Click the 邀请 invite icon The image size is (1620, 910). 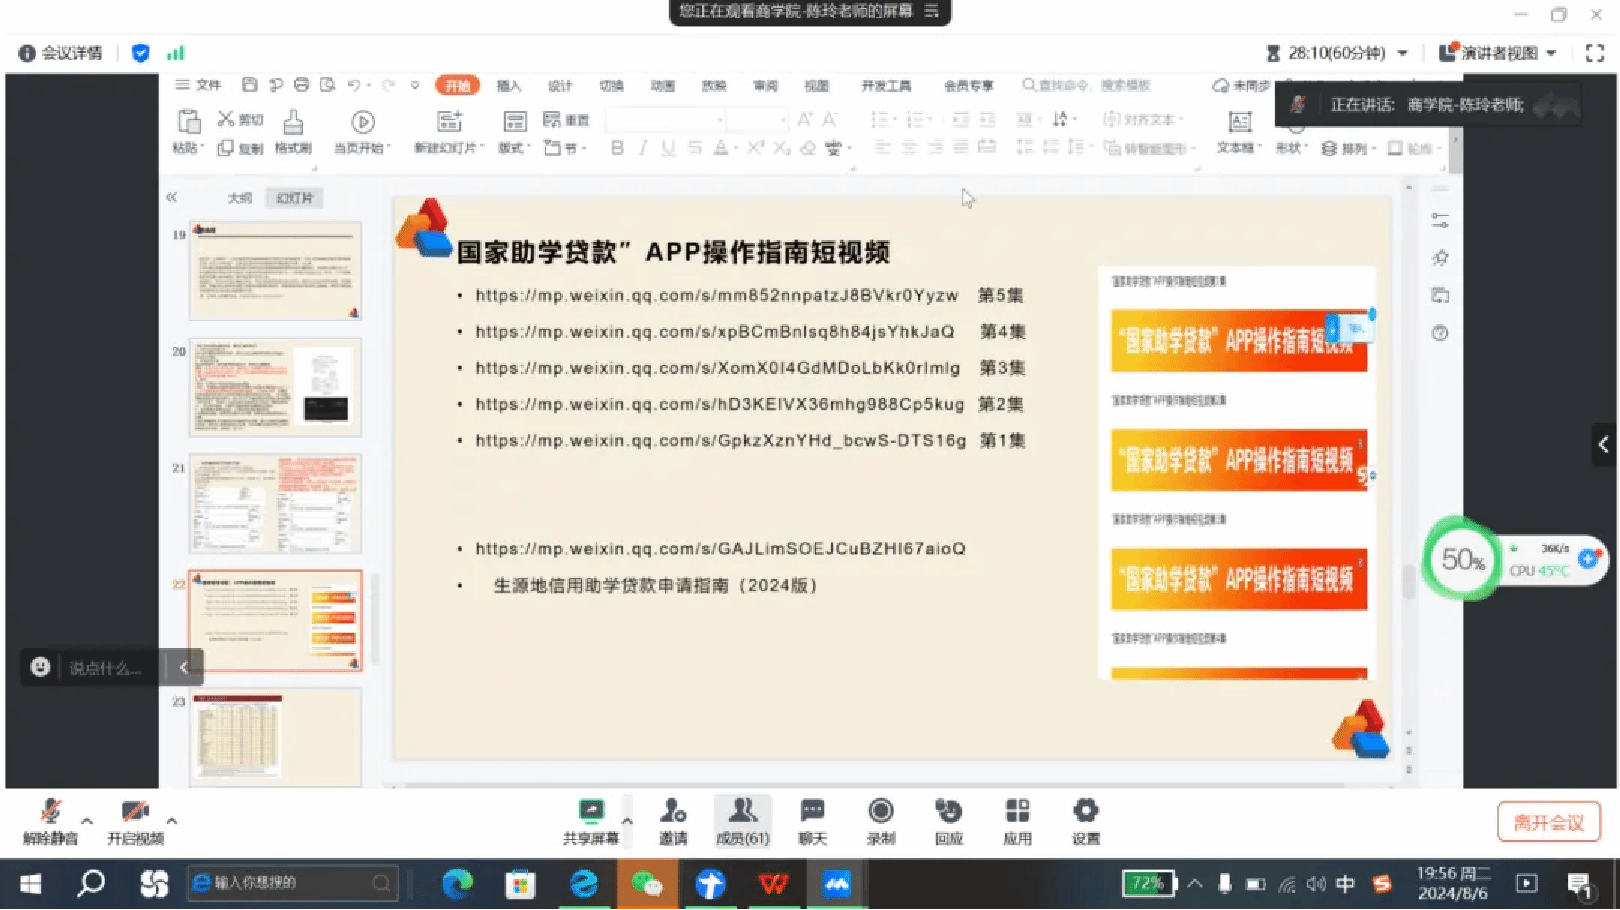(x=673, y=821)
